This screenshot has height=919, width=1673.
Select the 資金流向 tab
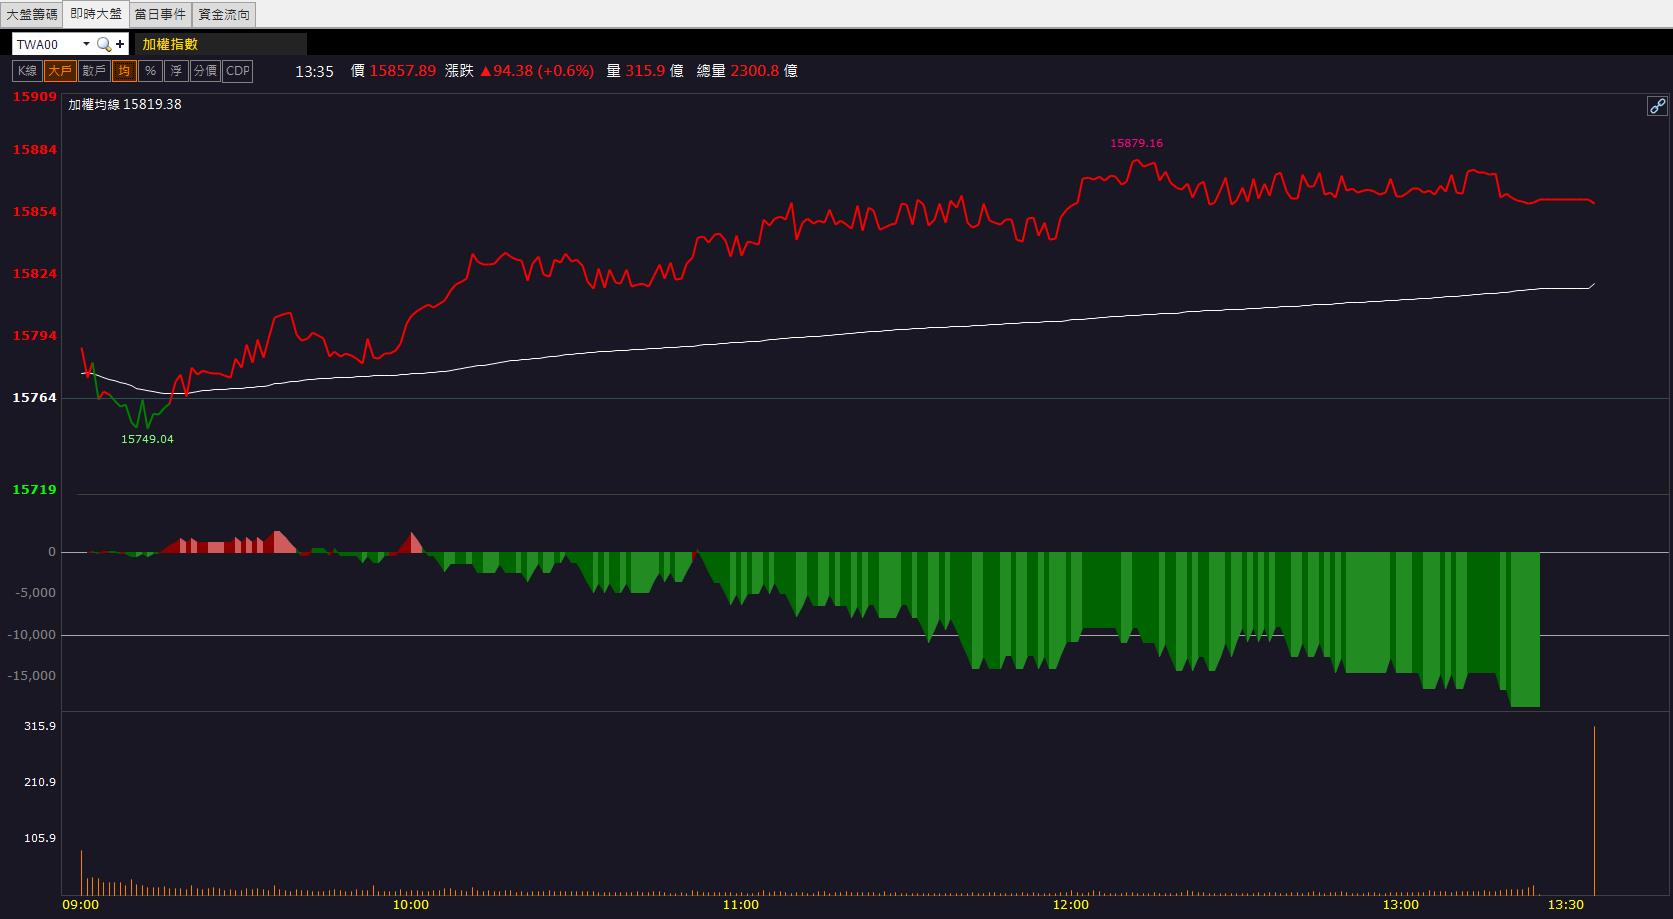point(224,14)
